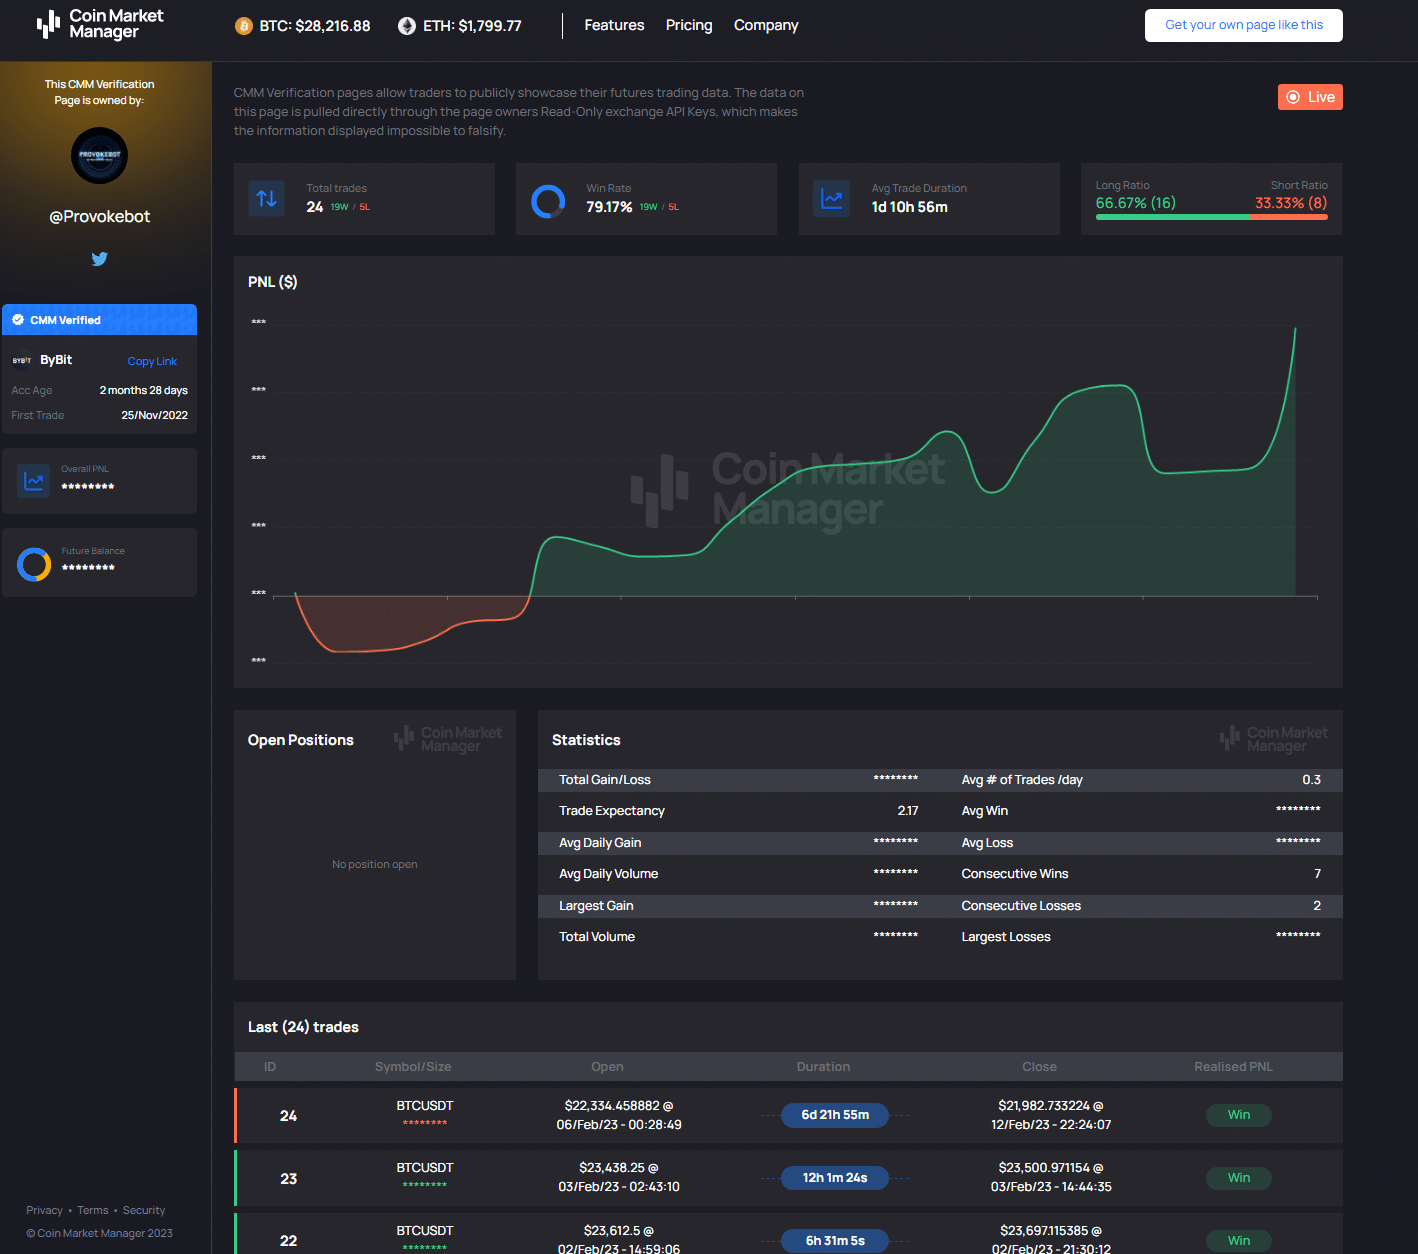
Task: Open the Features menu
Action: point(614,25)
